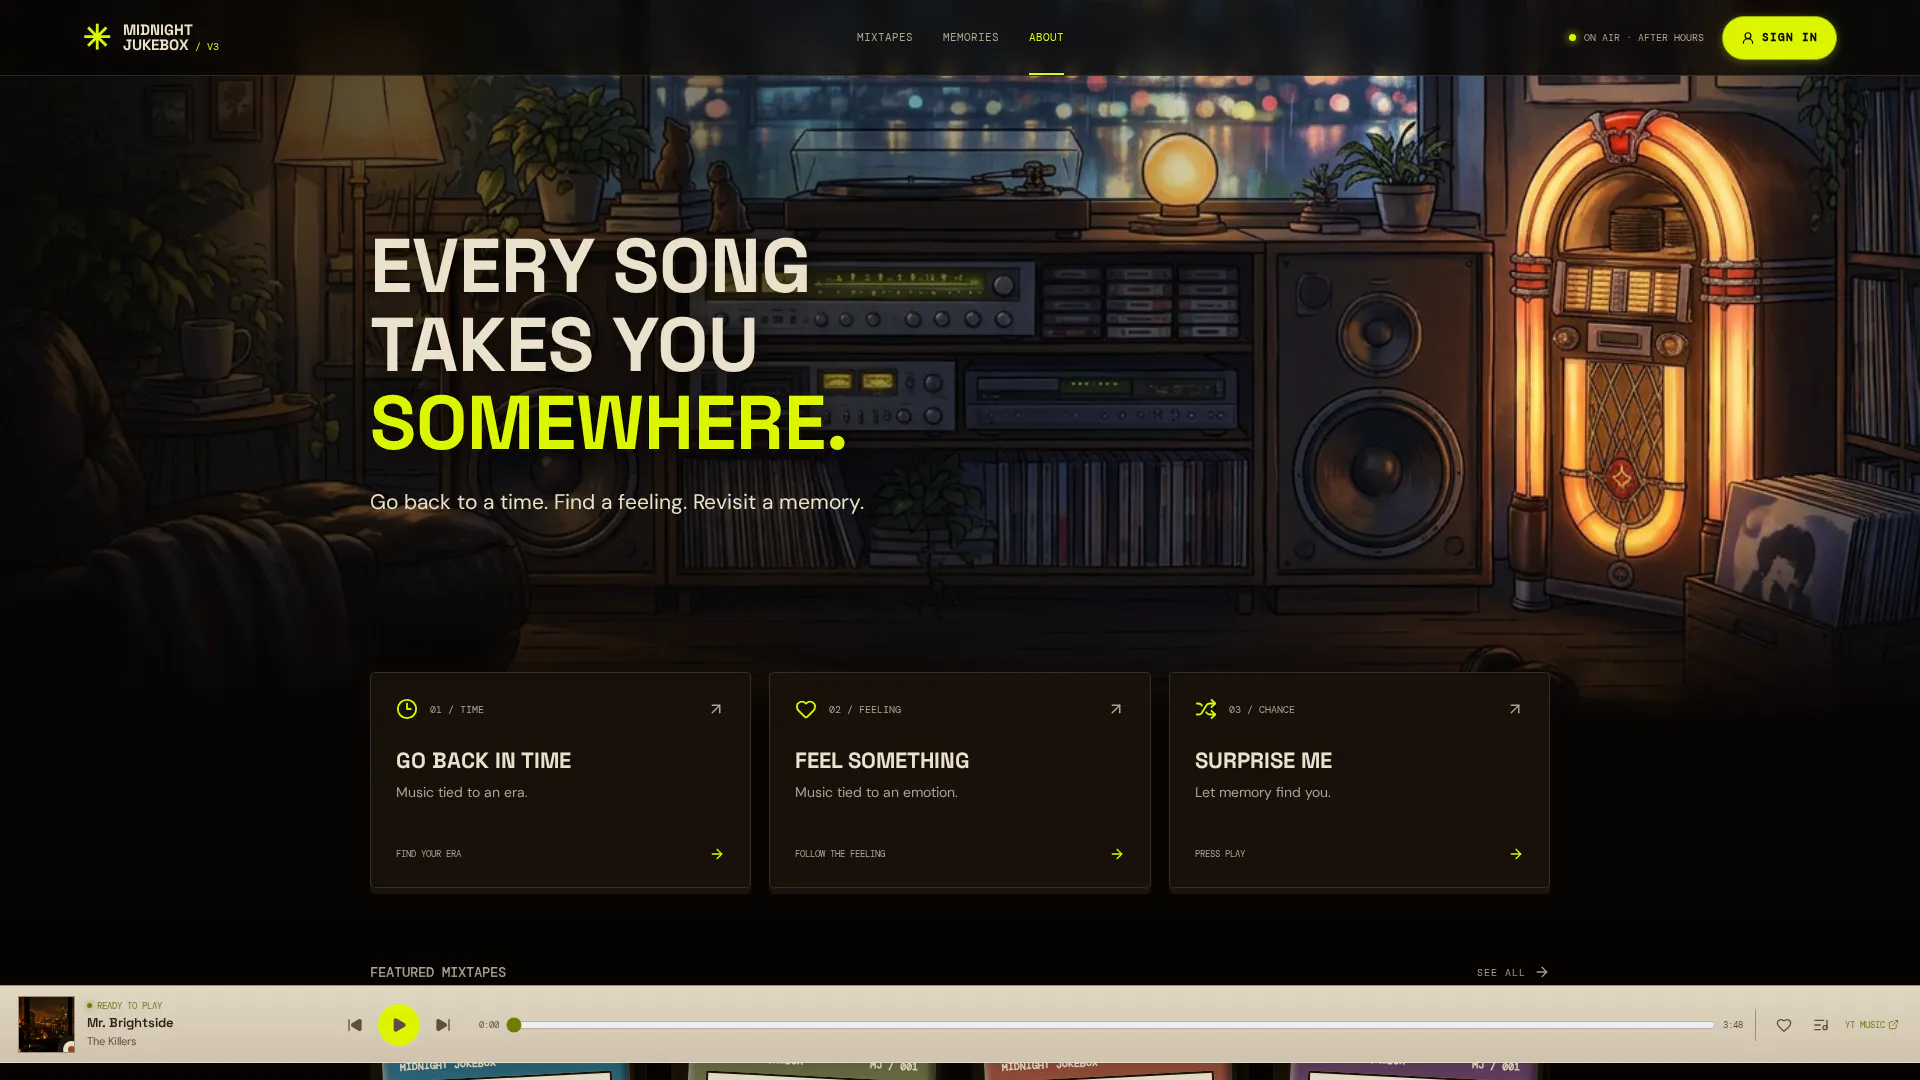Open the Mixtapes nav tab
1920x1080 pixels.
pos(884,37)
